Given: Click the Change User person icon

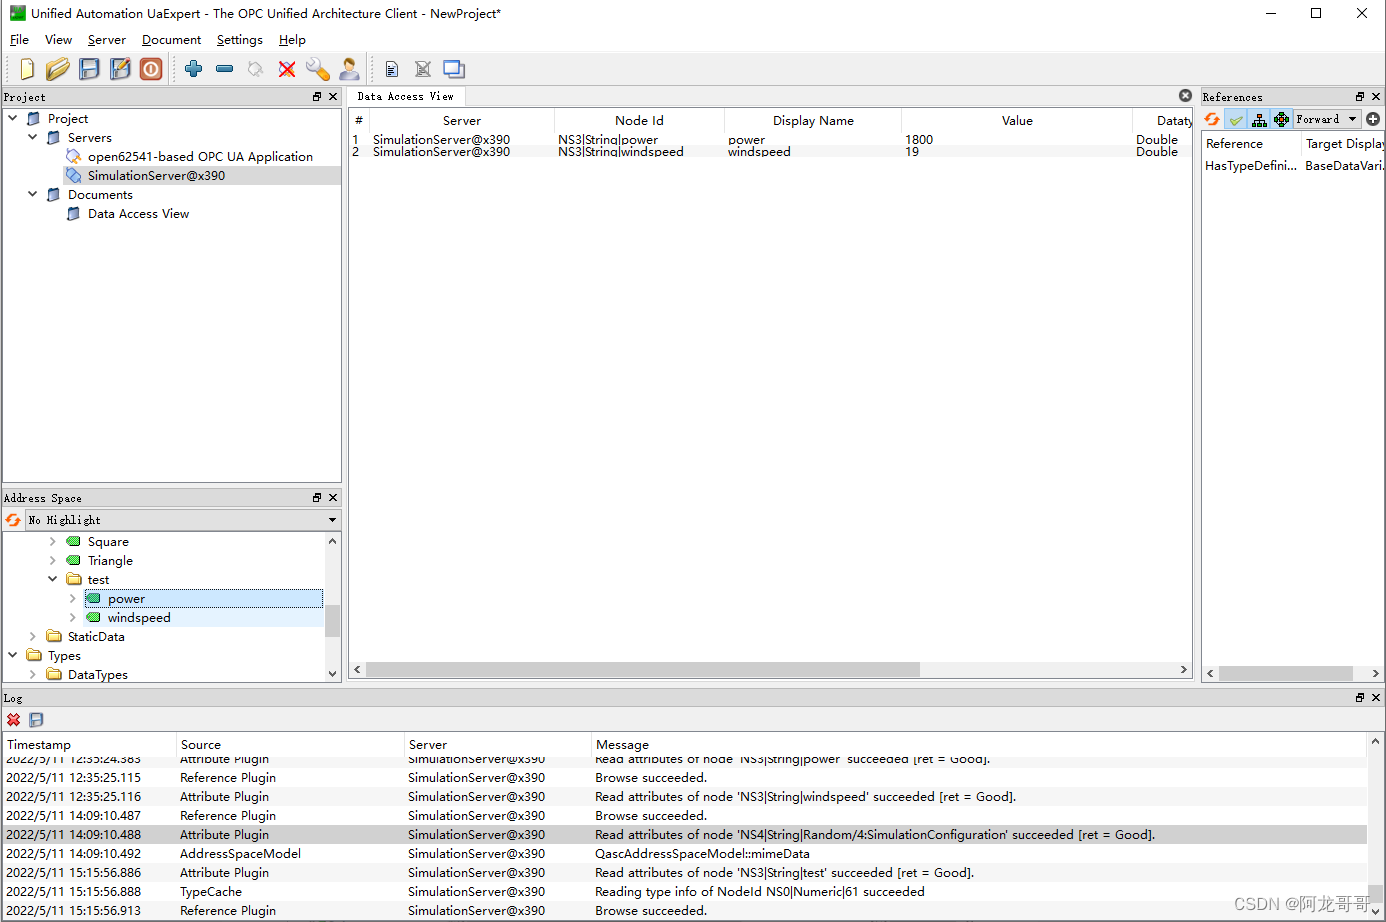Looking at the screenshot, I should click(x=350, y=69).
